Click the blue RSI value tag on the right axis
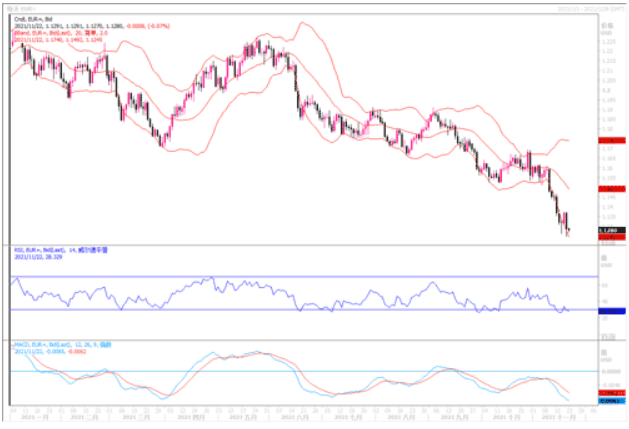 point(611,311)
